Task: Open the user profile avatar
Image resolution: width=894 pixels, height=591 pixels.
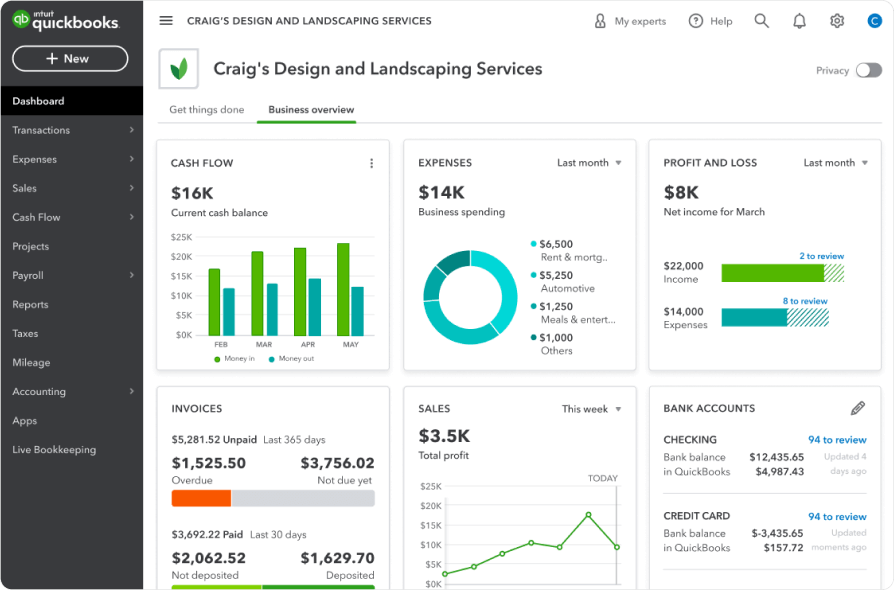Action: (x=875, y=21)
